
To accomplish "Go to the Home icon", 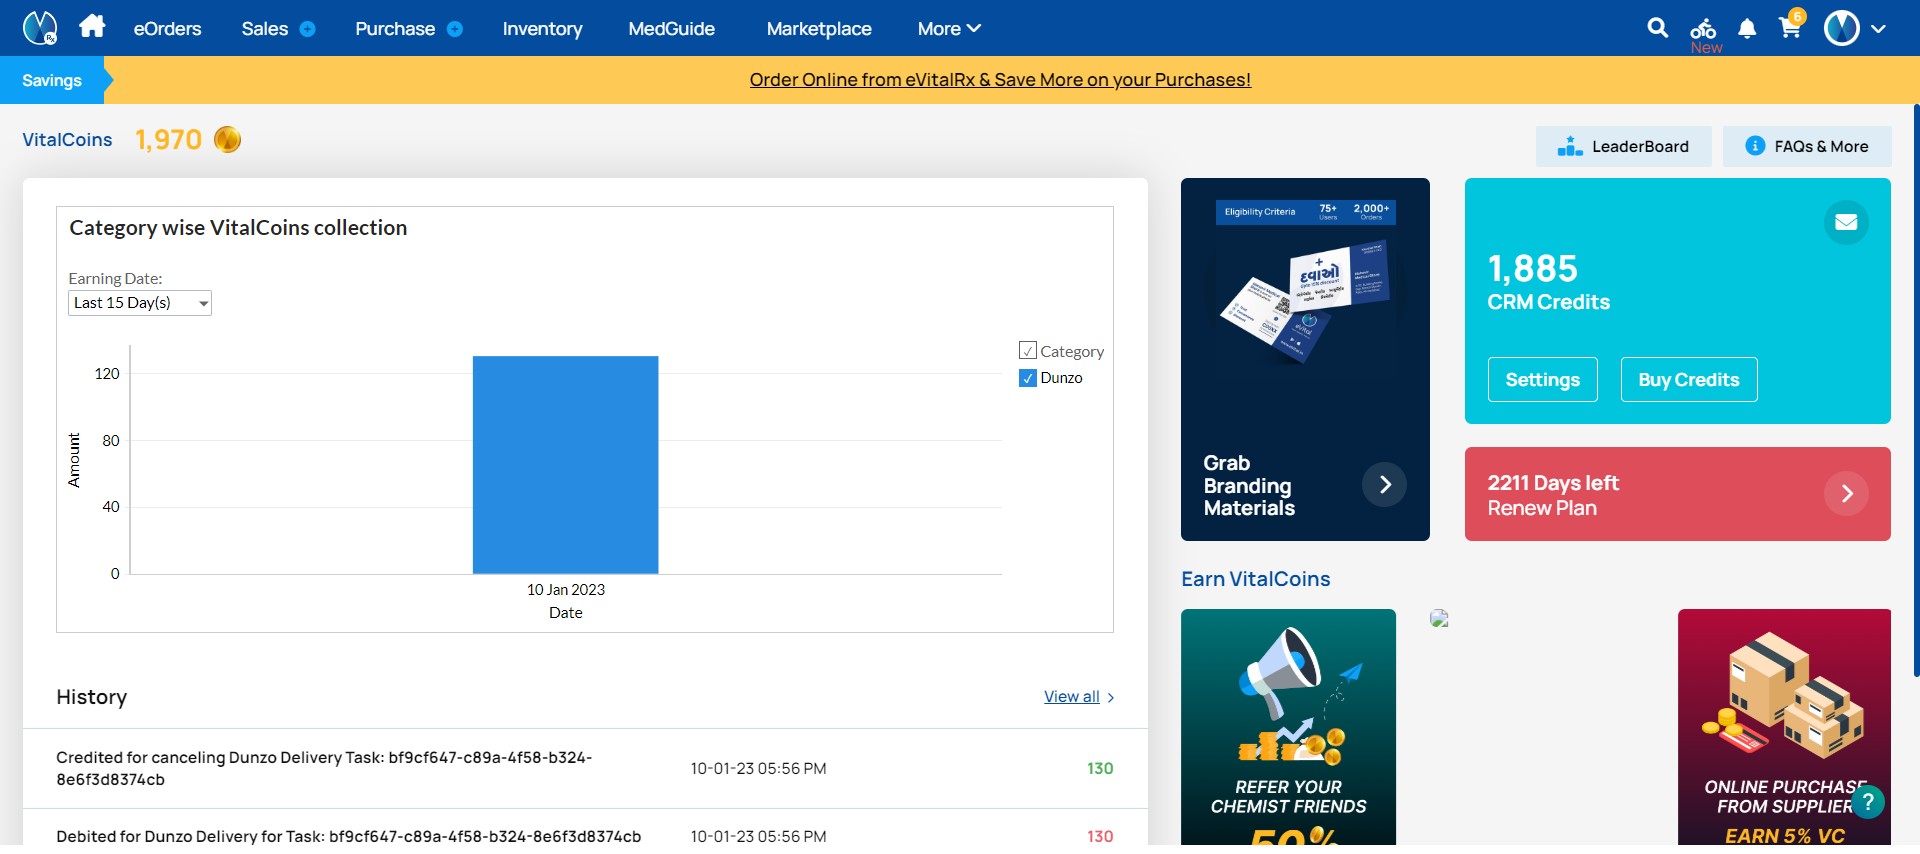I will (x=92, y=27).
